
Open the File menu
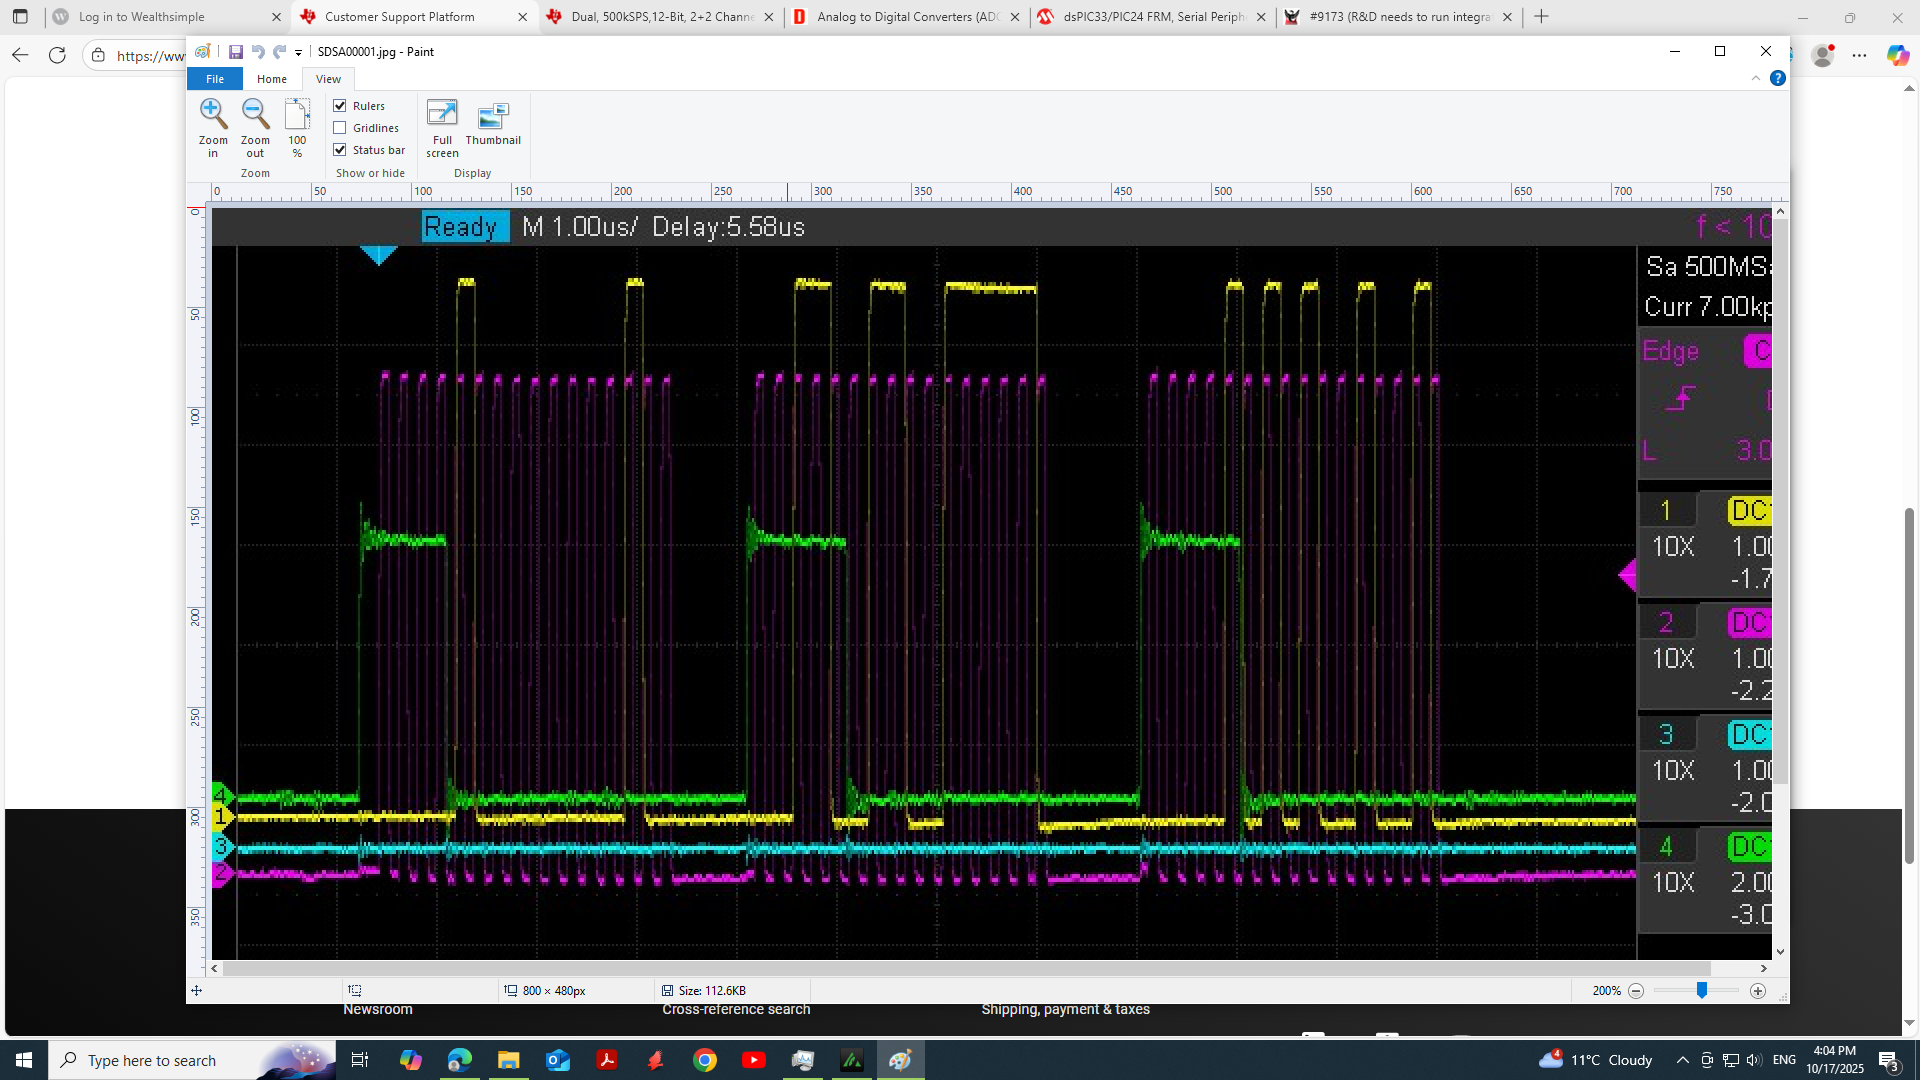point(215,79)
